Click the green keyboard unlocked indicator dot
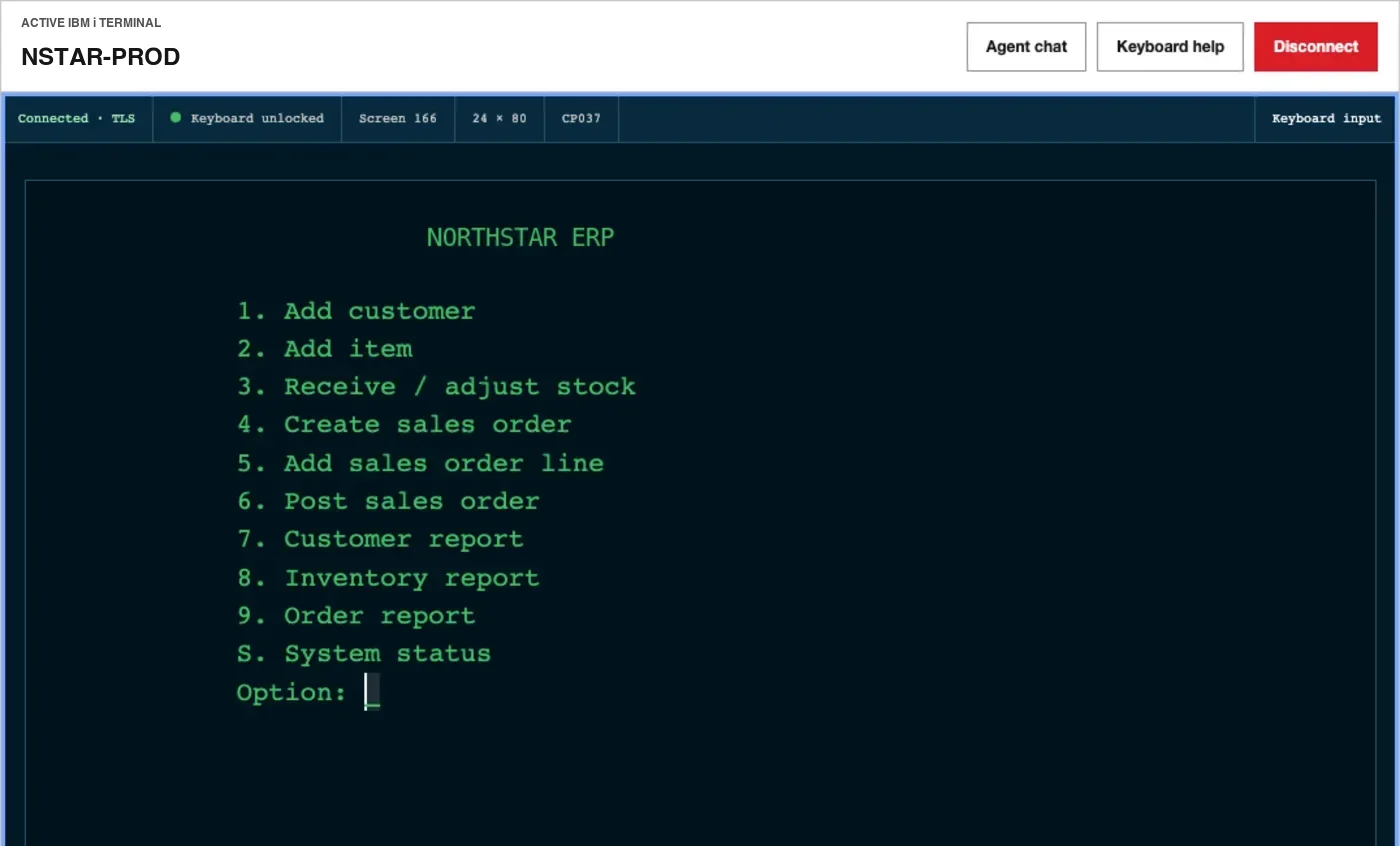This screenshot has height=846, width=1400. pos(176,118)
